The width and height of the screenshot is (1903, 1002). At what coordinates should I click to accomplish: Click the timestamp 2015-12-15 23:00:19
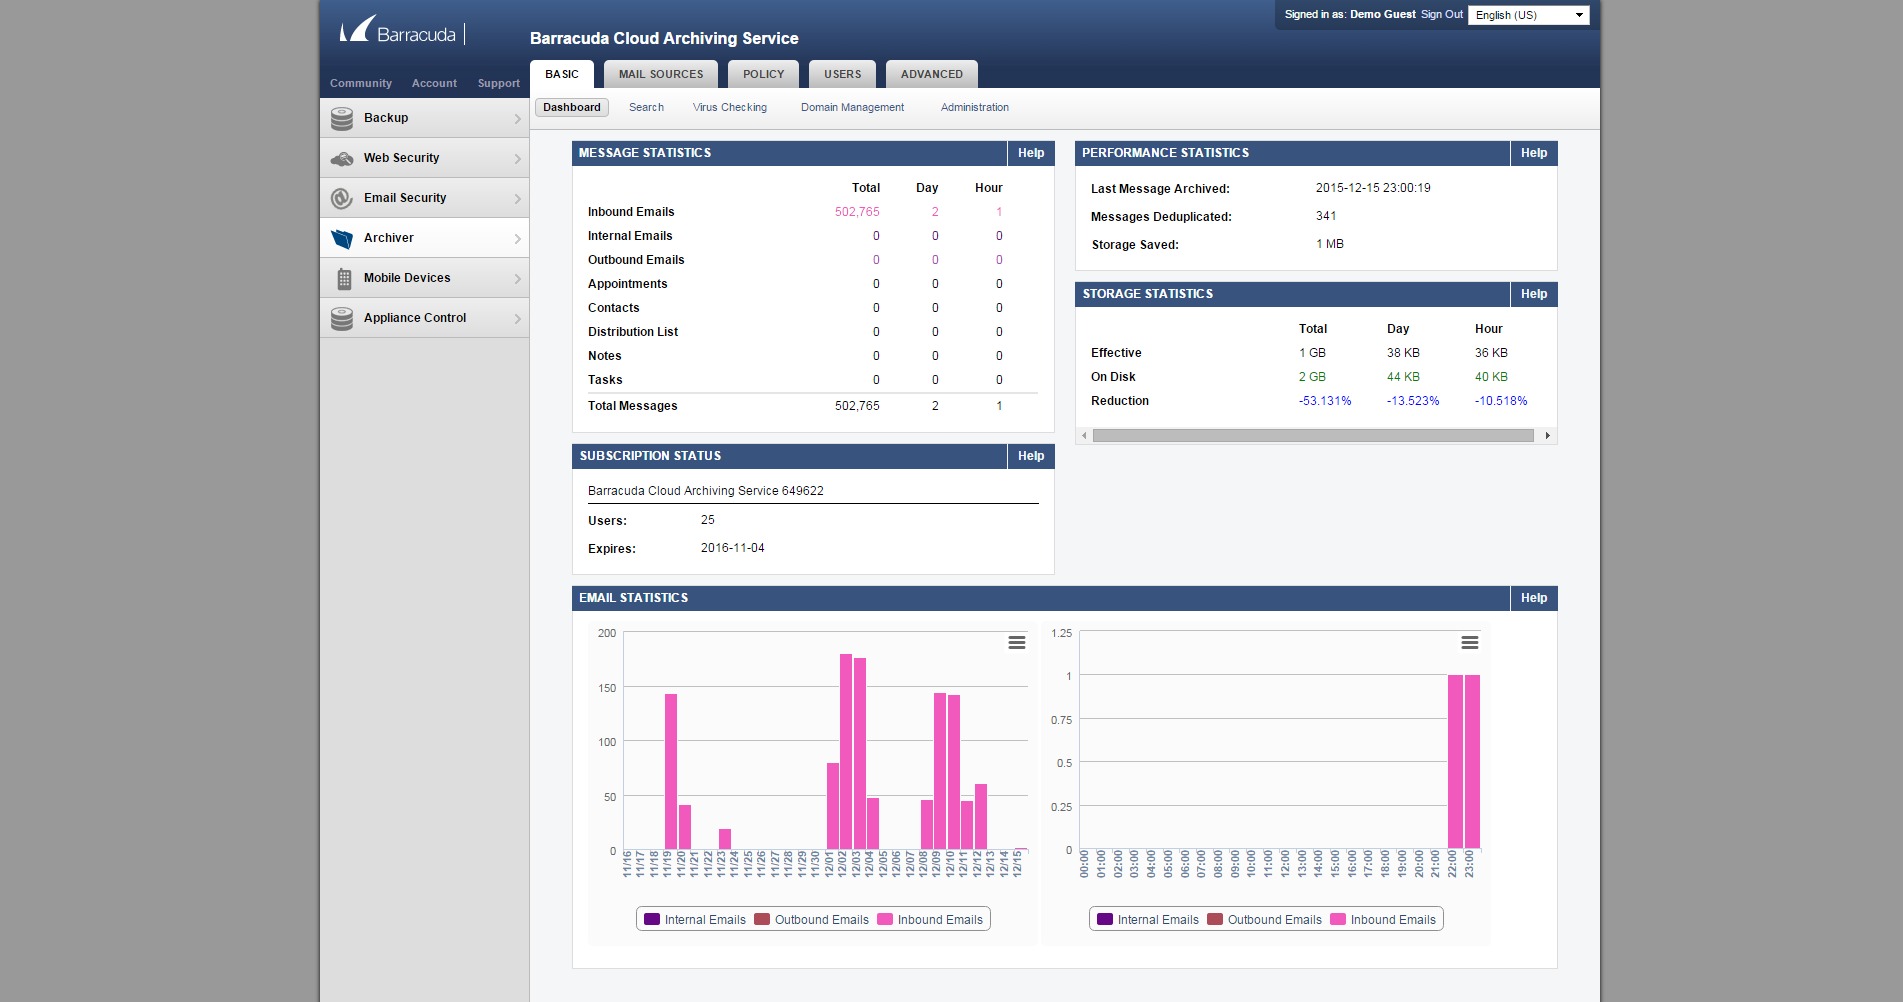point(1373,188)
